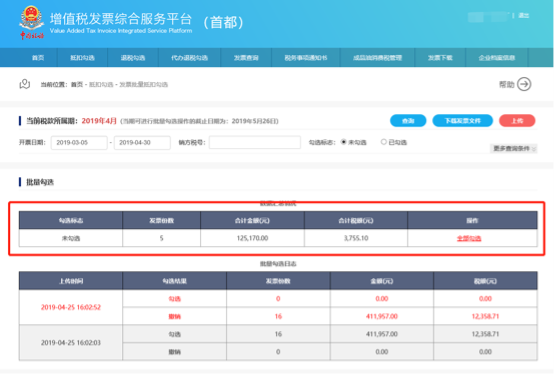Select the 已勾选 radio button
Screen dimensions: 554x374
click(383, 142)
